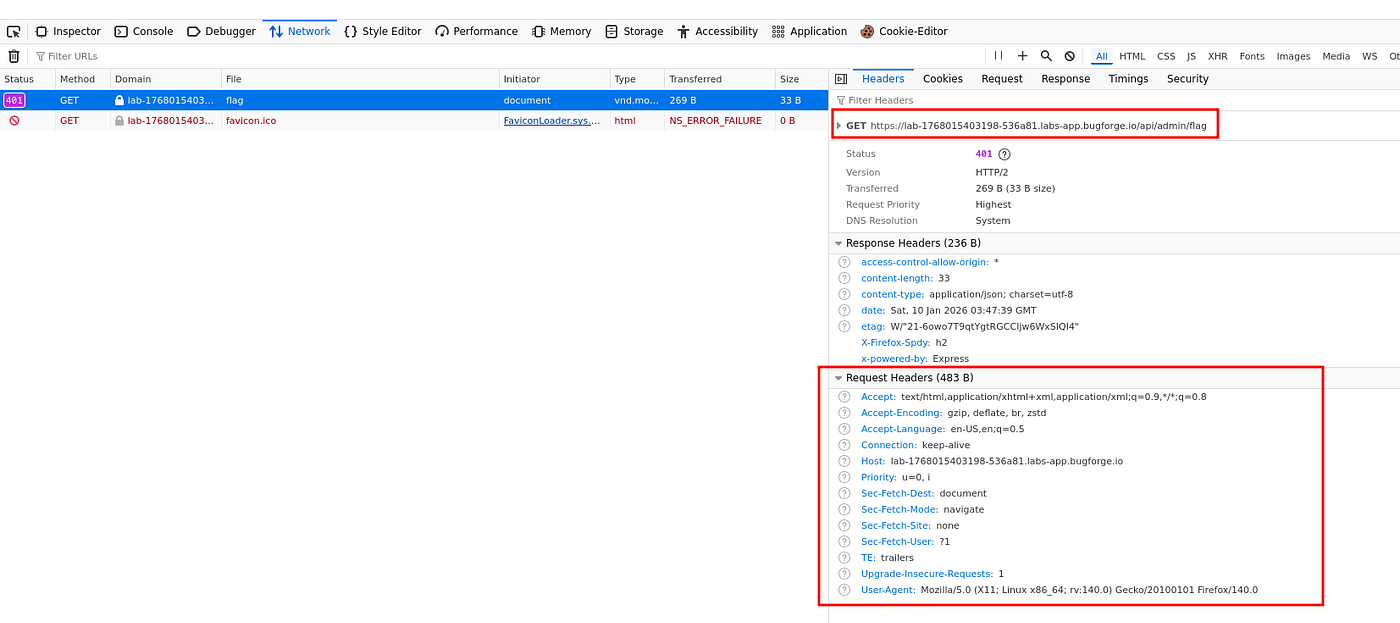Pause network recording
Viewport: 1400px width, 623px height.
click(x=998, y=56)
